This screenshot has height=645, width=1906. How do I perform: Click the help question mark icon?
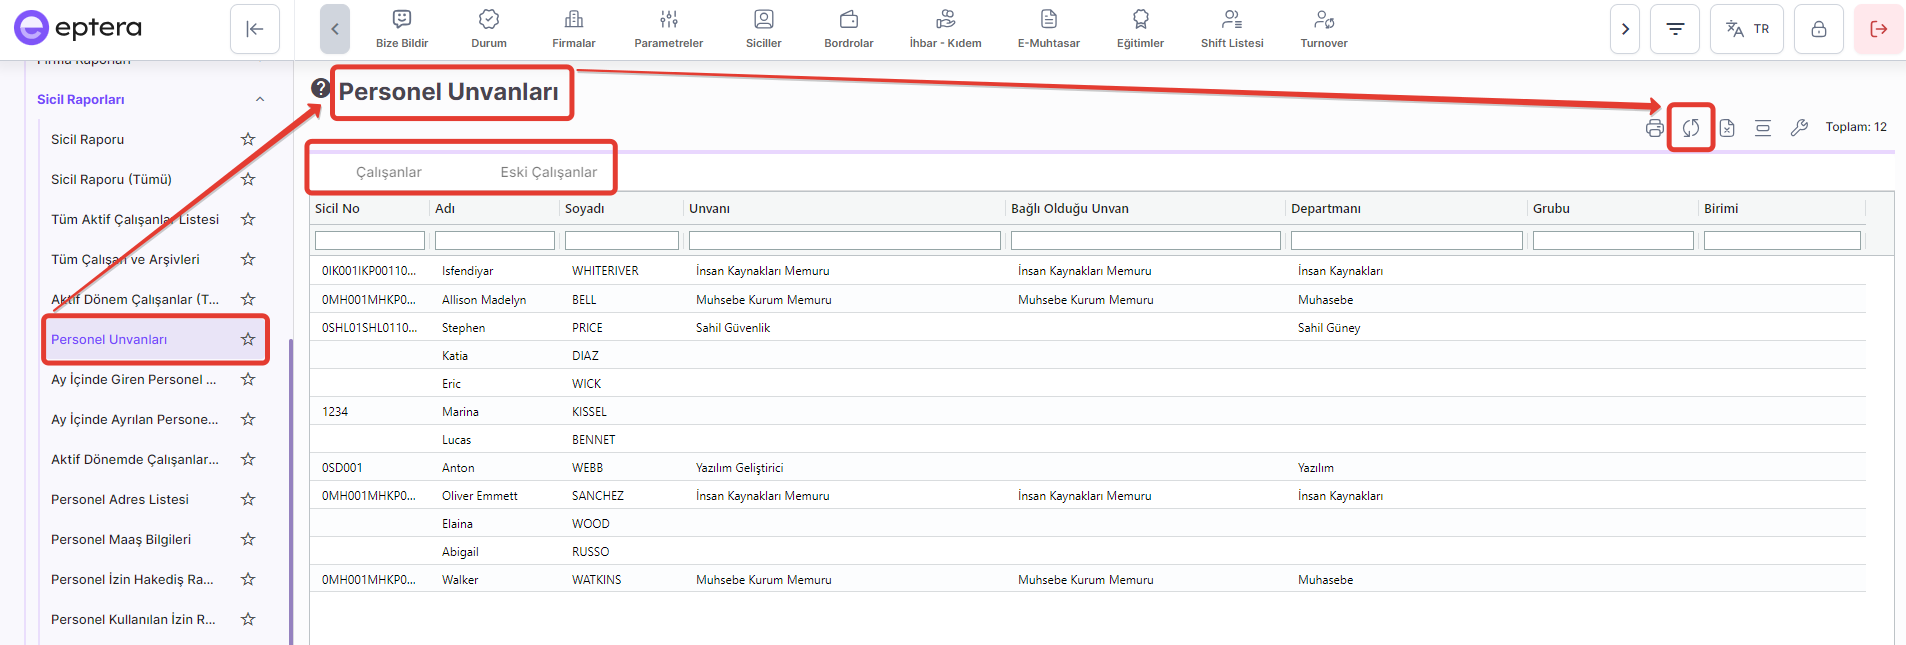point(320,88)
